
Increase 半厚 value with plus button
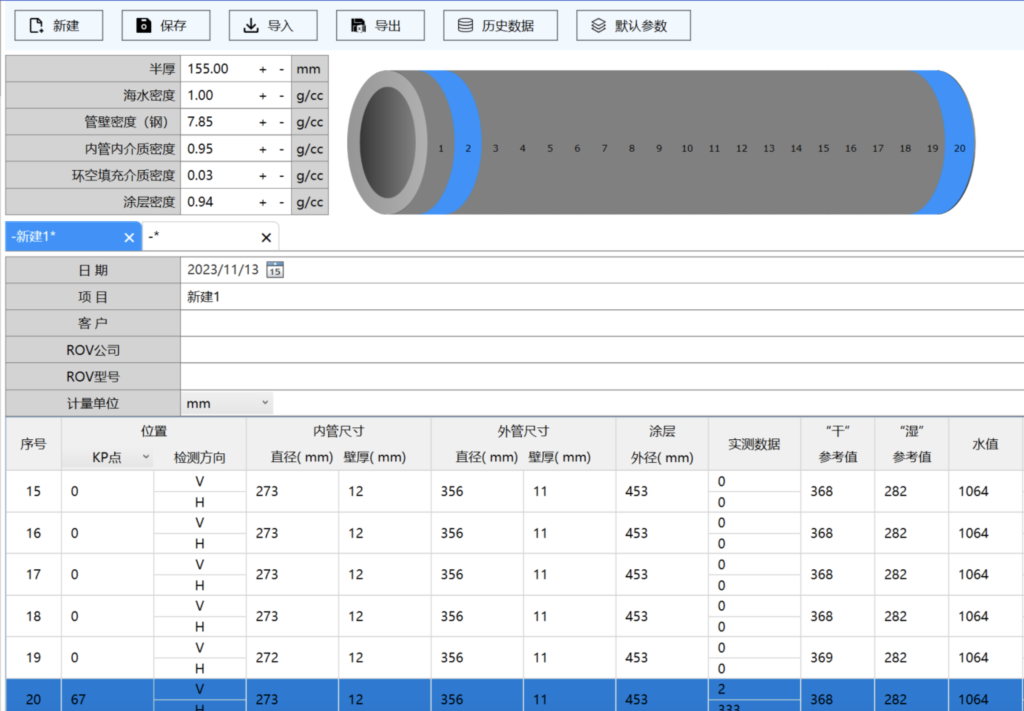click(x=263, y=69)
